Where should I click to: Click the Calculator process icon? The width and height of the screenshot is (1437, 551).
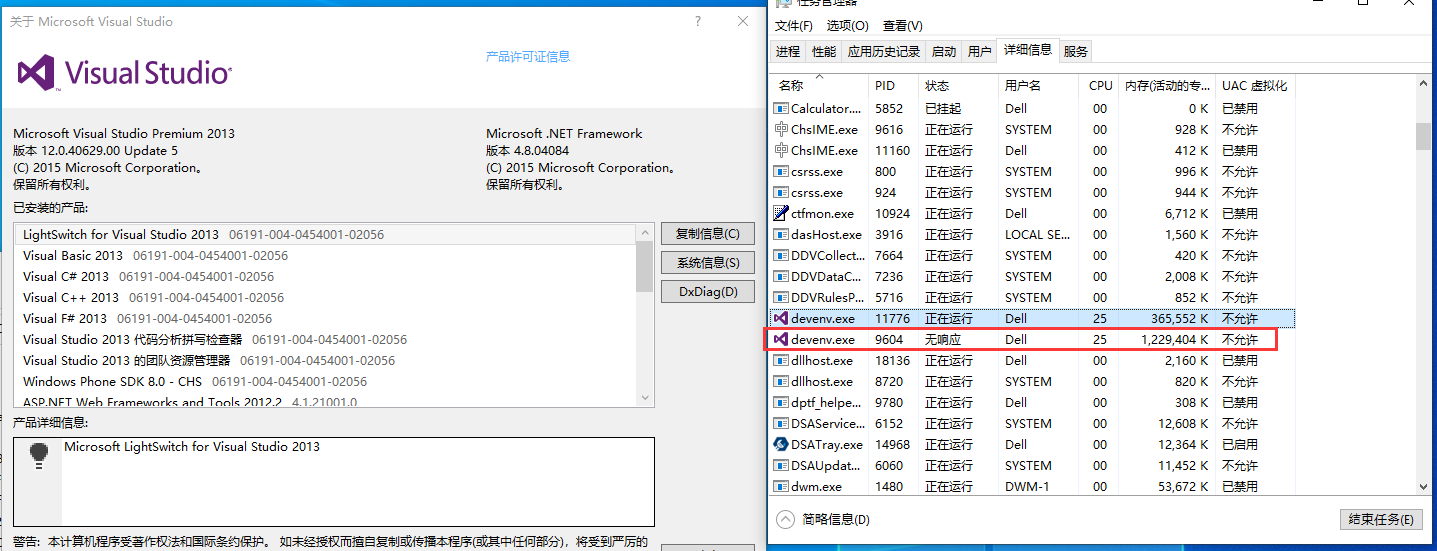[781, 108]
